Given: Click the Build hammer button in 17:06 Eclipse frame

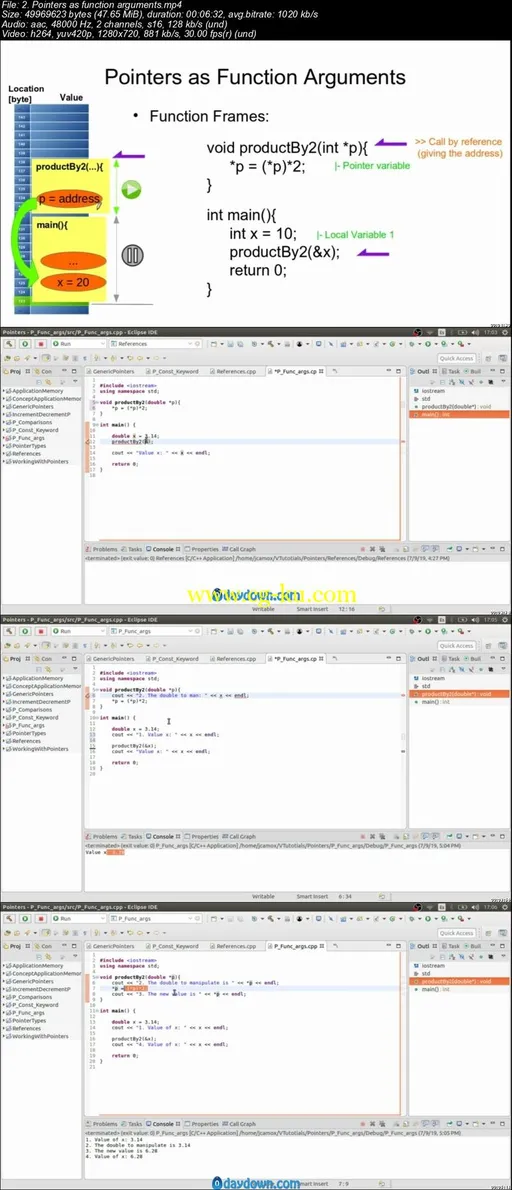Looking at the screenshot, I should (11, 919).
